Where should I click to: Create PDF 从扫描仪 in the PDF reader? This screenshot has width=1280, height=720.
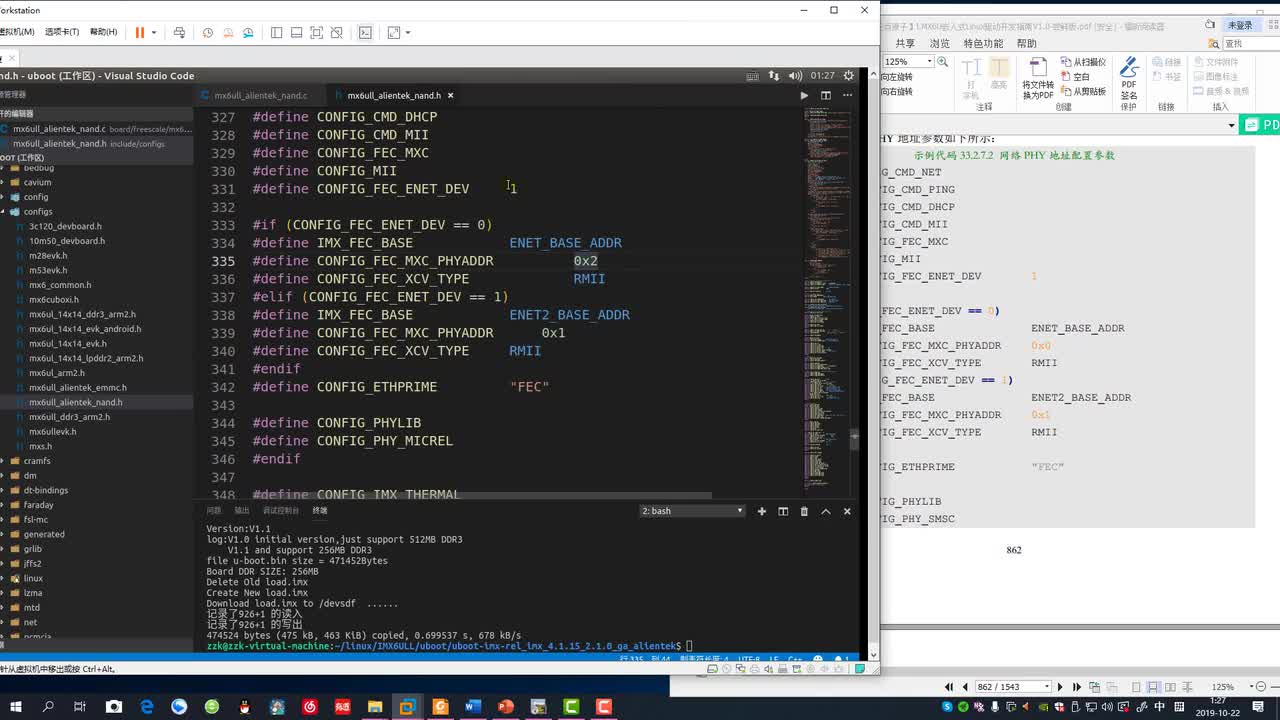1083,62
